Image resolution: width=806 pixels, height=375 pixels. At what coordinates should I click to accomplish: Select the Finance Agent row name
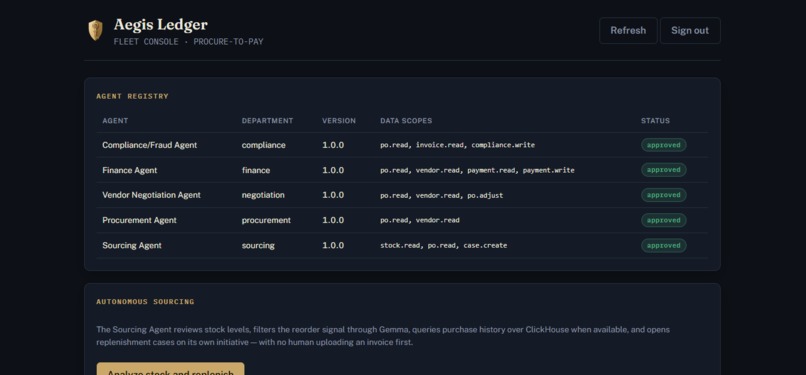pyautogui.click(x=130, y=170)
